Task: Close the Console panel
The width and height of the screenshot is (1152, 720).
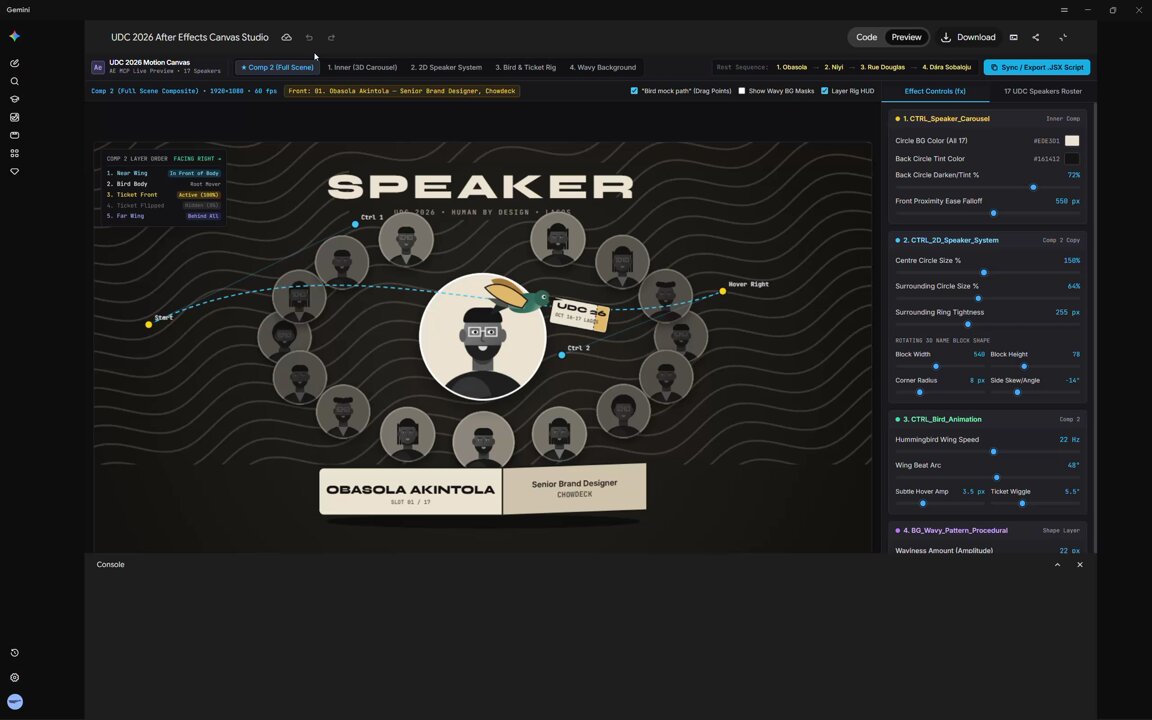Action: click(1080, 564)
